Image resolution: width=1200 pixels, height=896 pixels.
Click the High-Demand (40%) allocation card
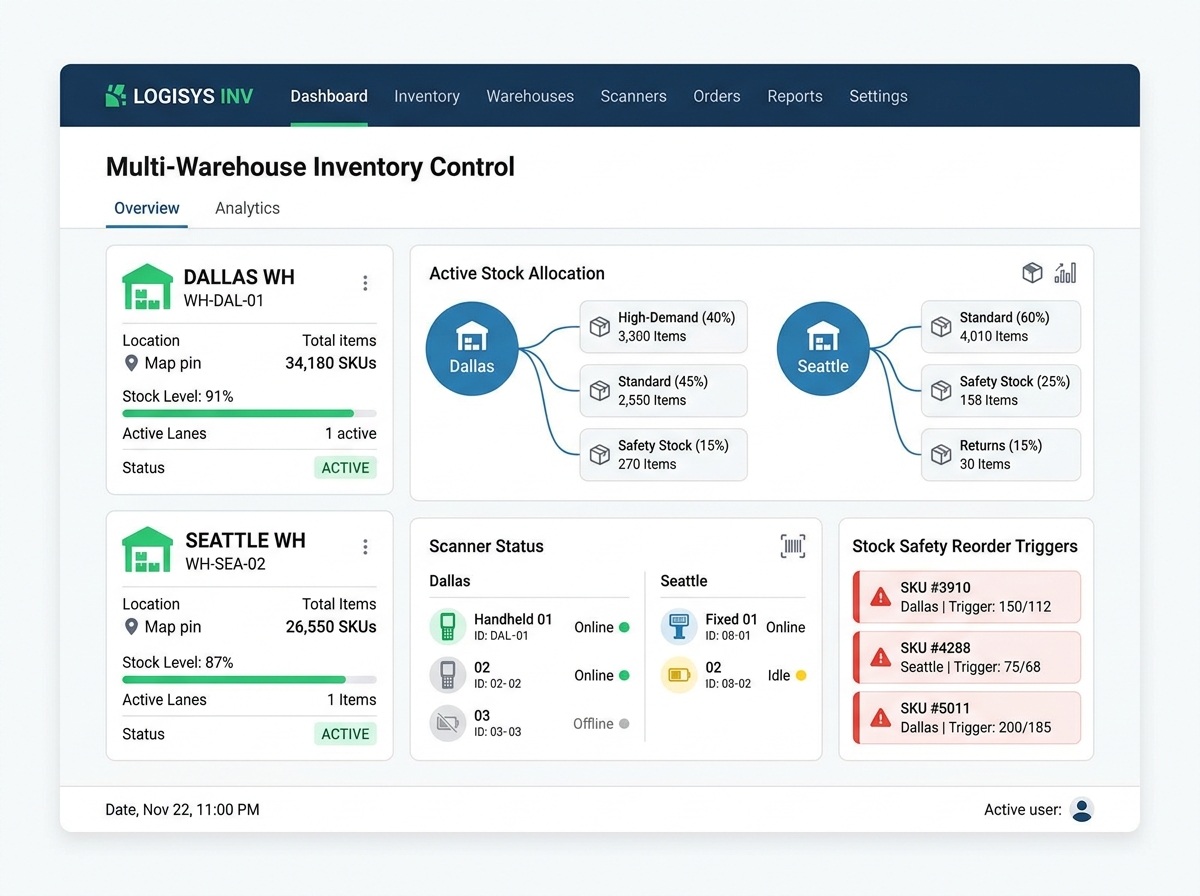coord(663,327)
